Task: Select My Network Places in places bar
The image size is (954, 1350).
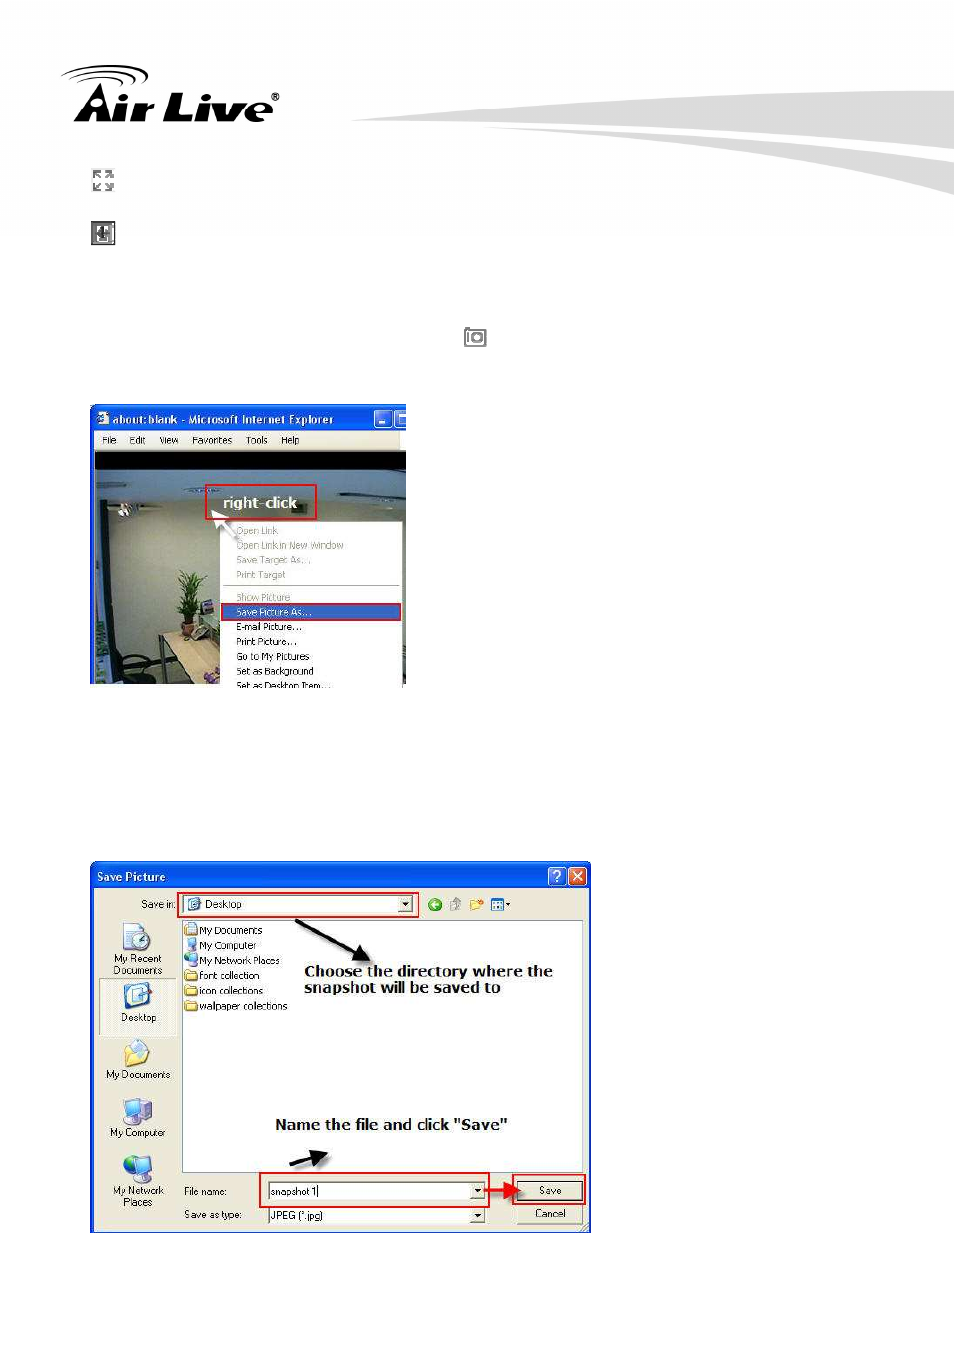Action: click(138, 1181)
